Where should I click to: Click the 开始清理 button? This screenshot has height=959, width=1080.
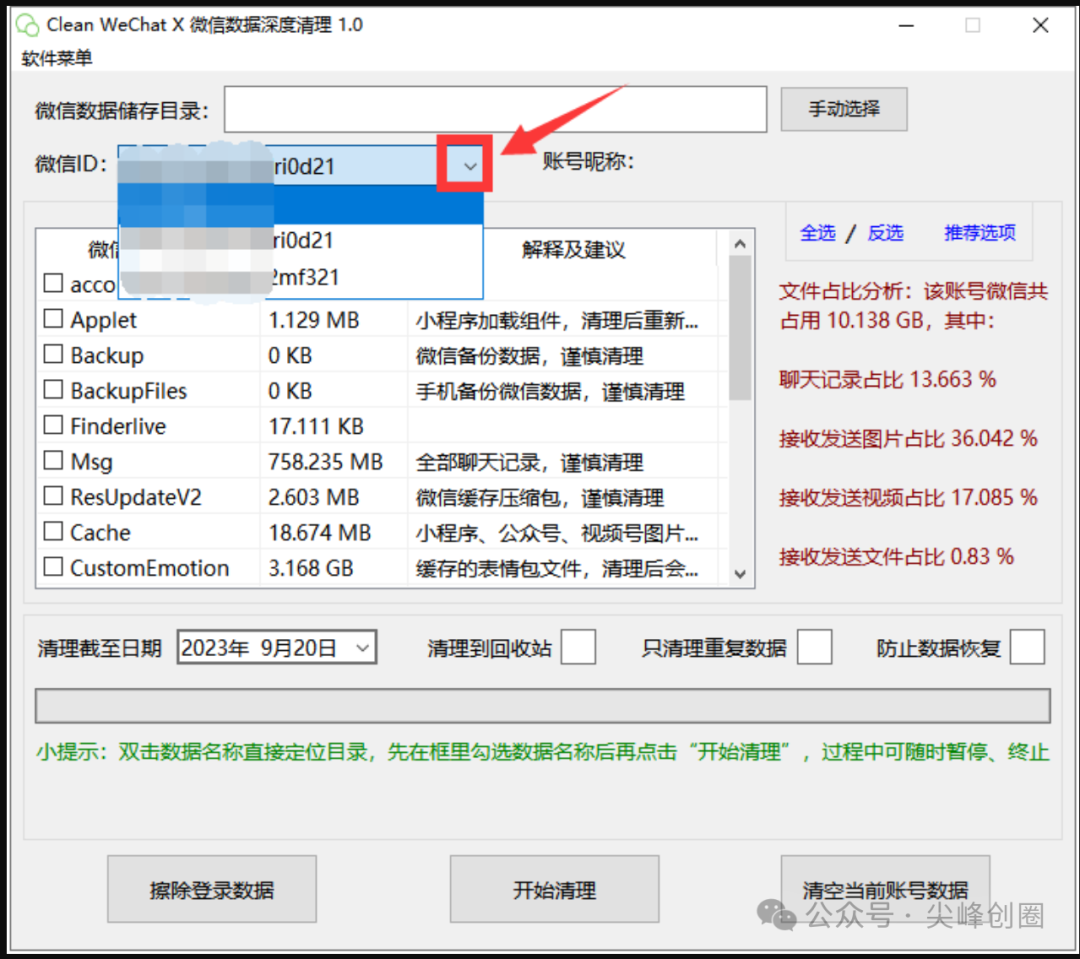(x=554, y=889)
